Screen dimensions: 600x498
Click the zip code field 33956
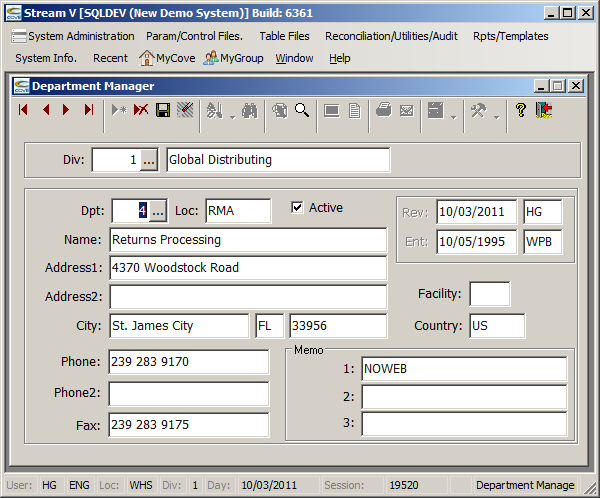pos(338,326)
